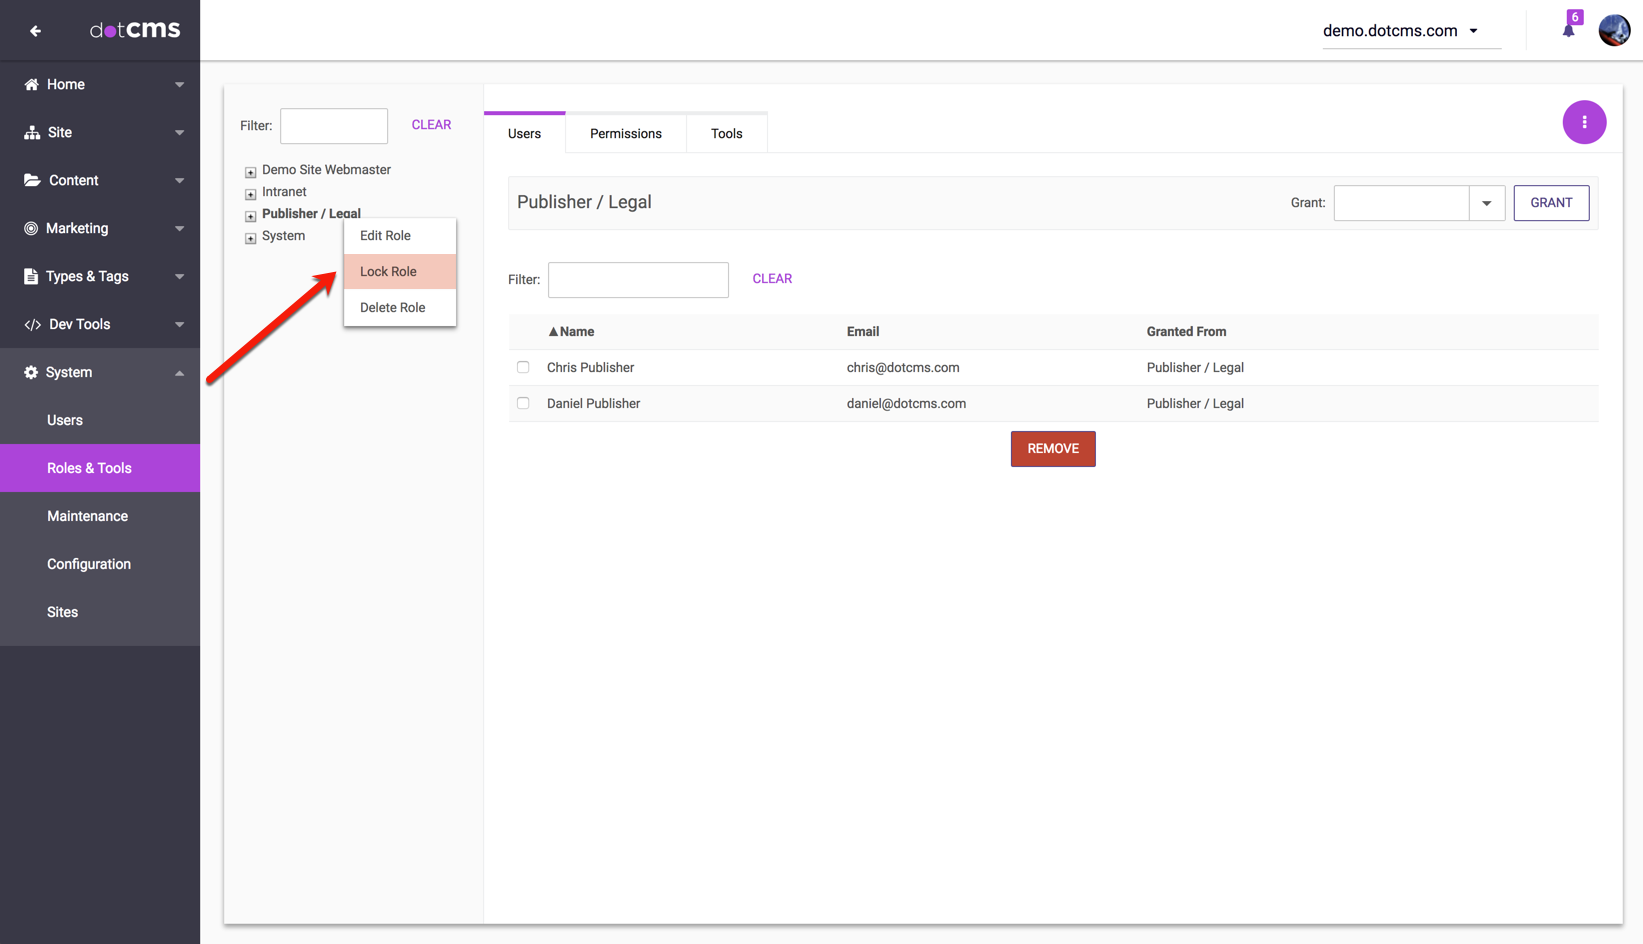Click the Dev Tools code icon
Viewport: 1643px width, 944px height.
(x=32, y=325)
